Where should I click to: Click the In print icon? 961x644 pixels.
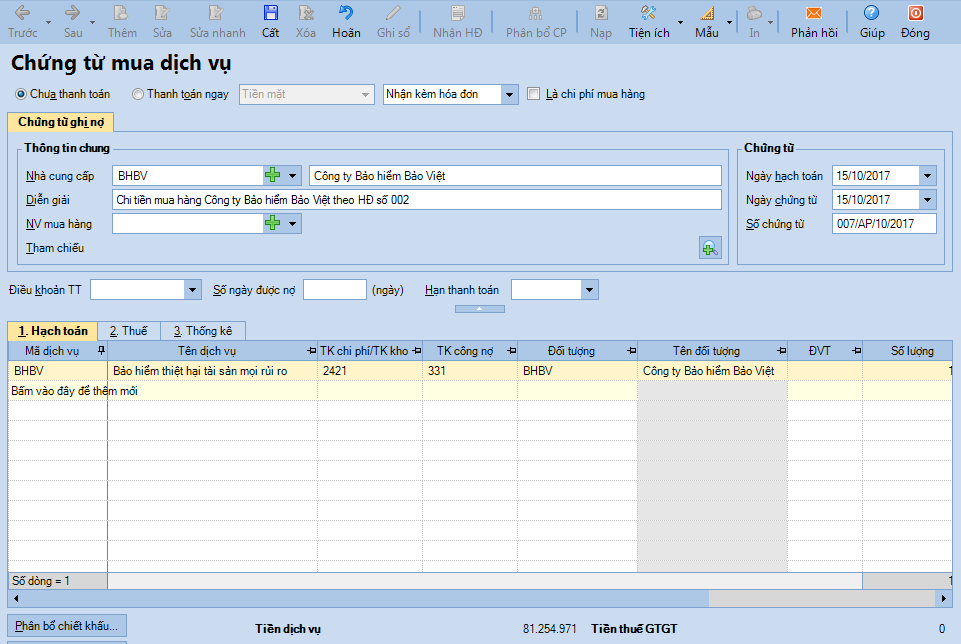click(754, 21)
